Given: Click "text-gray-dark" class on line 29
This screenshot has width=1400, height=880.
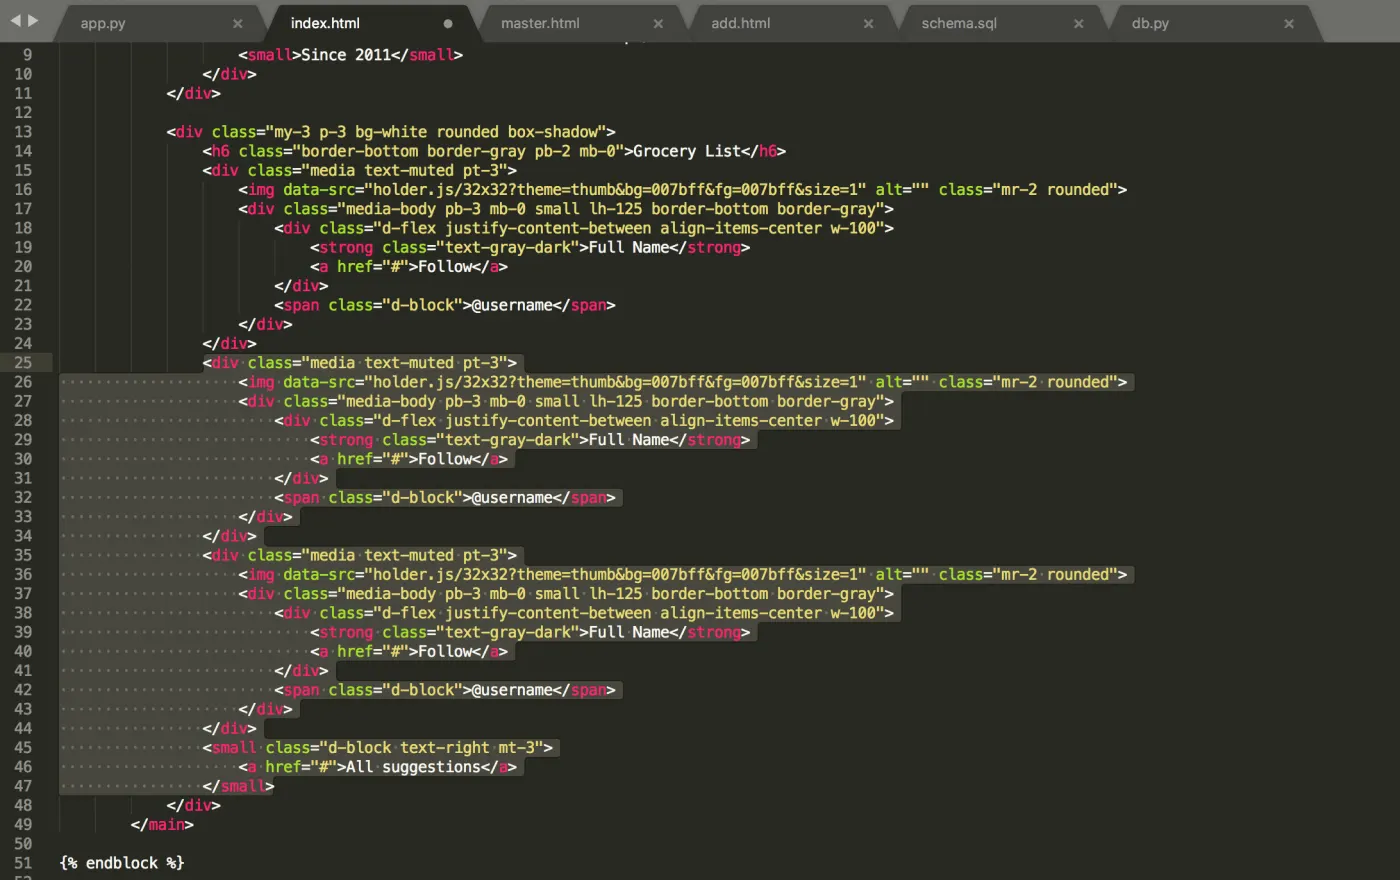Looking at the screenshot, I should click(x=508, y=440).
